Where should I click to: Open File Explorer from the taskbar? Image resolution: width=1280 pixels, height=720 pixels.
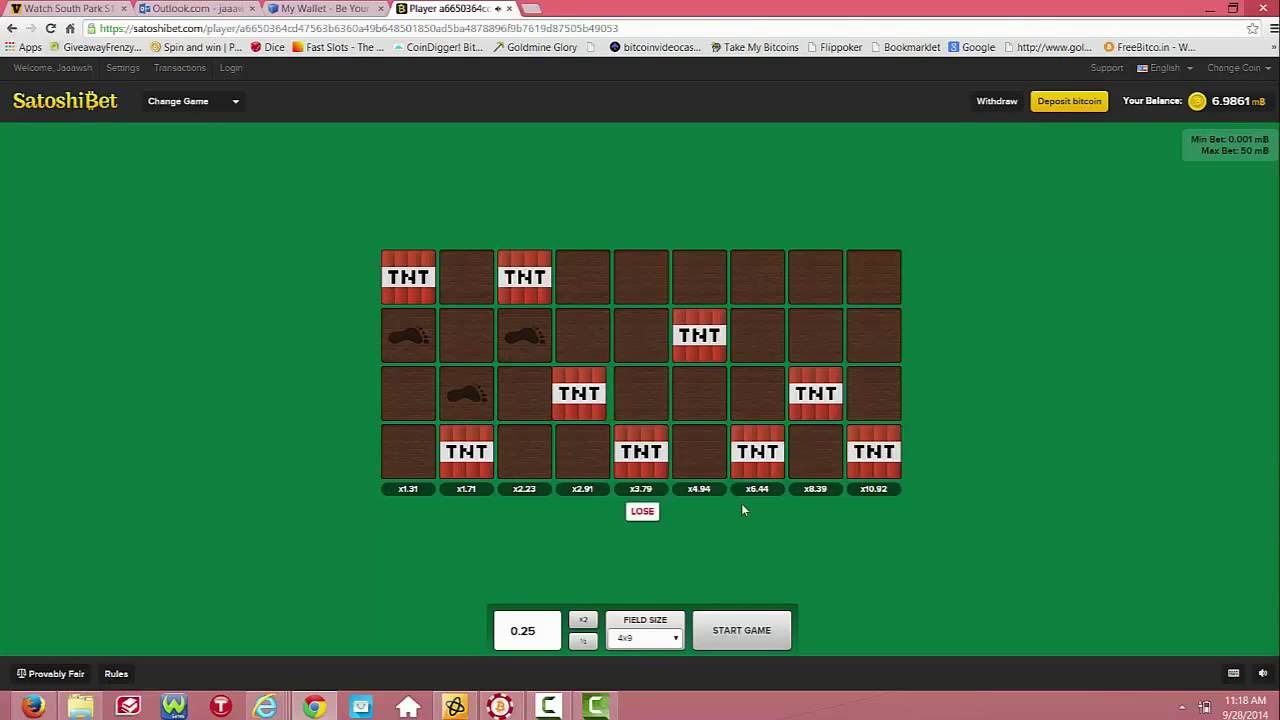click(80, 706)
